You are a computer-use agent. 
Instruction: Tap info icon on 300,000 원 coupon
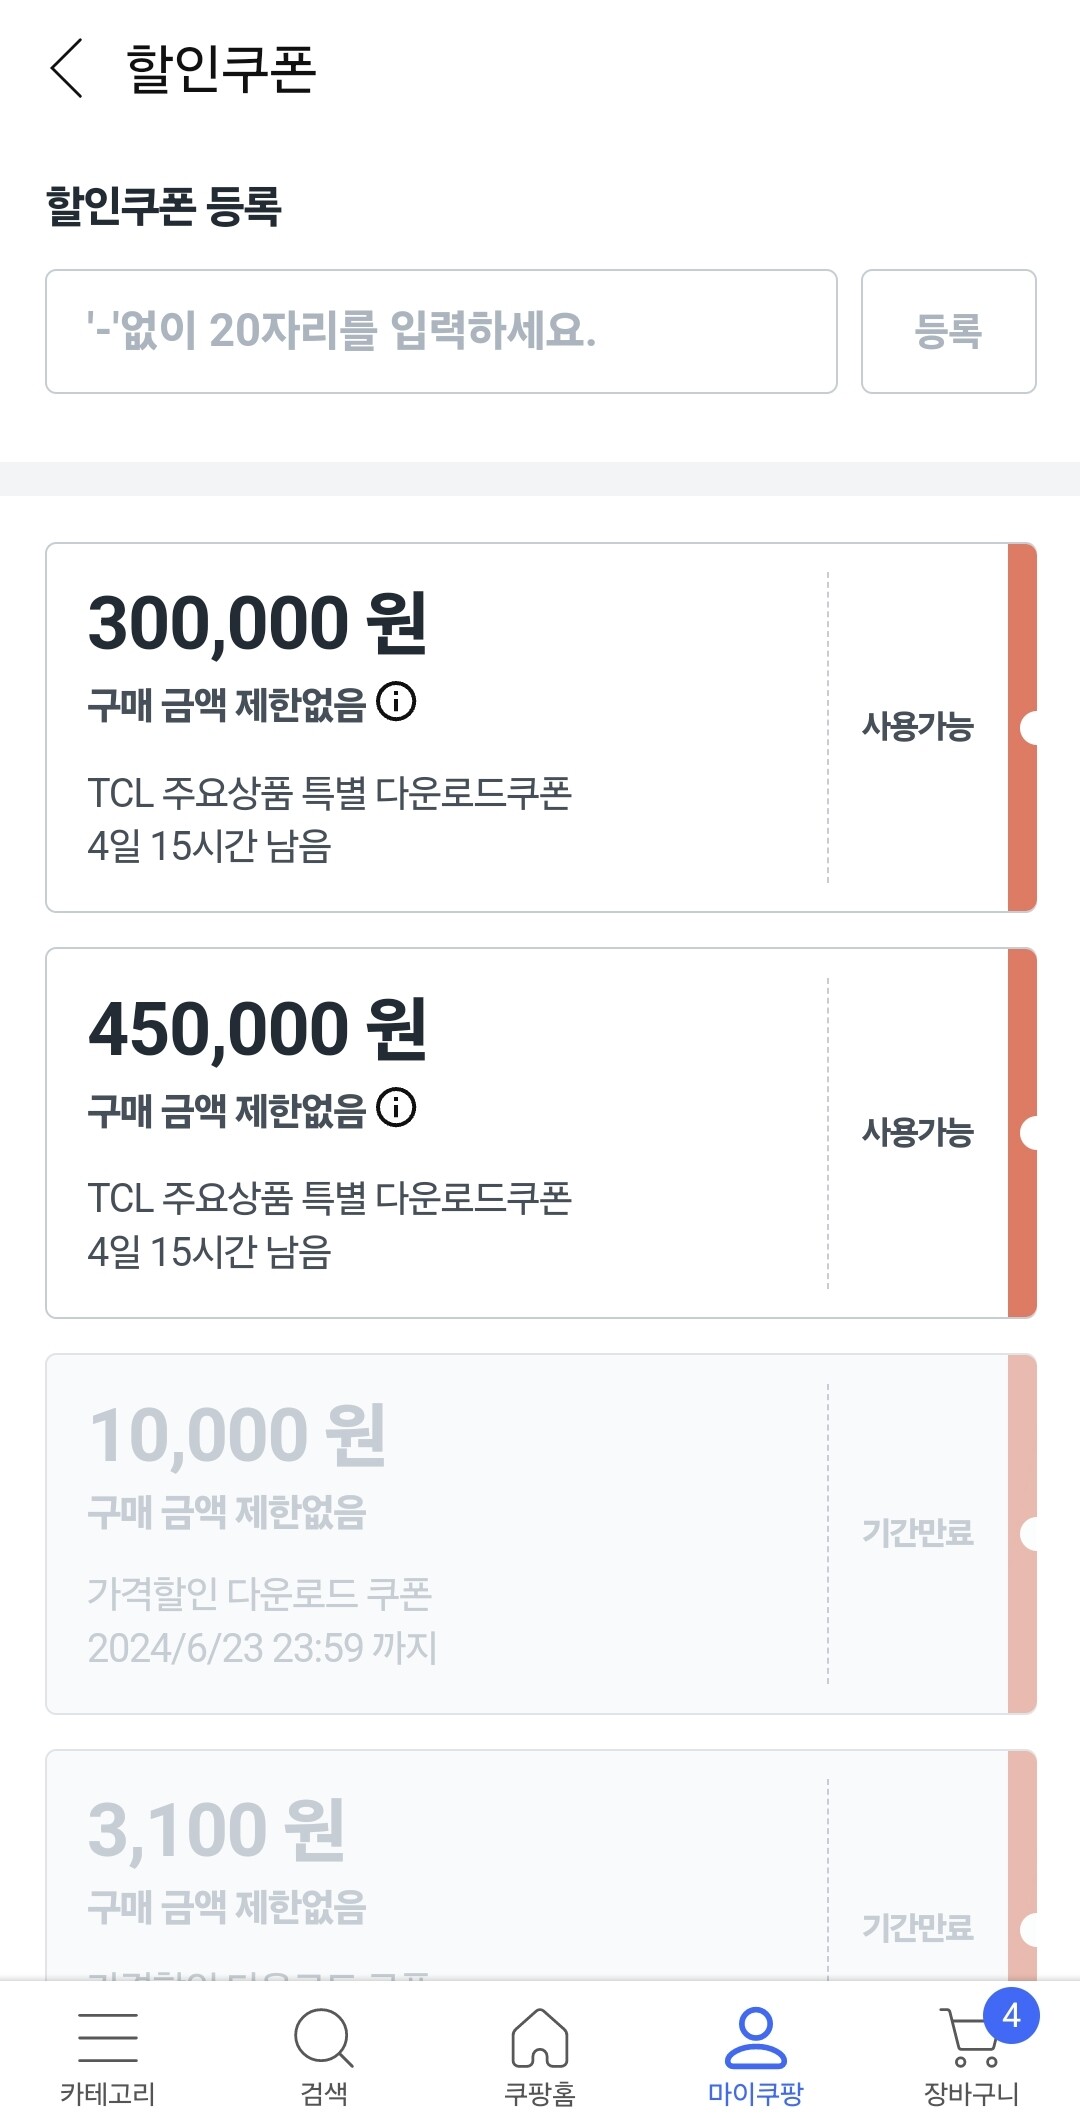396,702
